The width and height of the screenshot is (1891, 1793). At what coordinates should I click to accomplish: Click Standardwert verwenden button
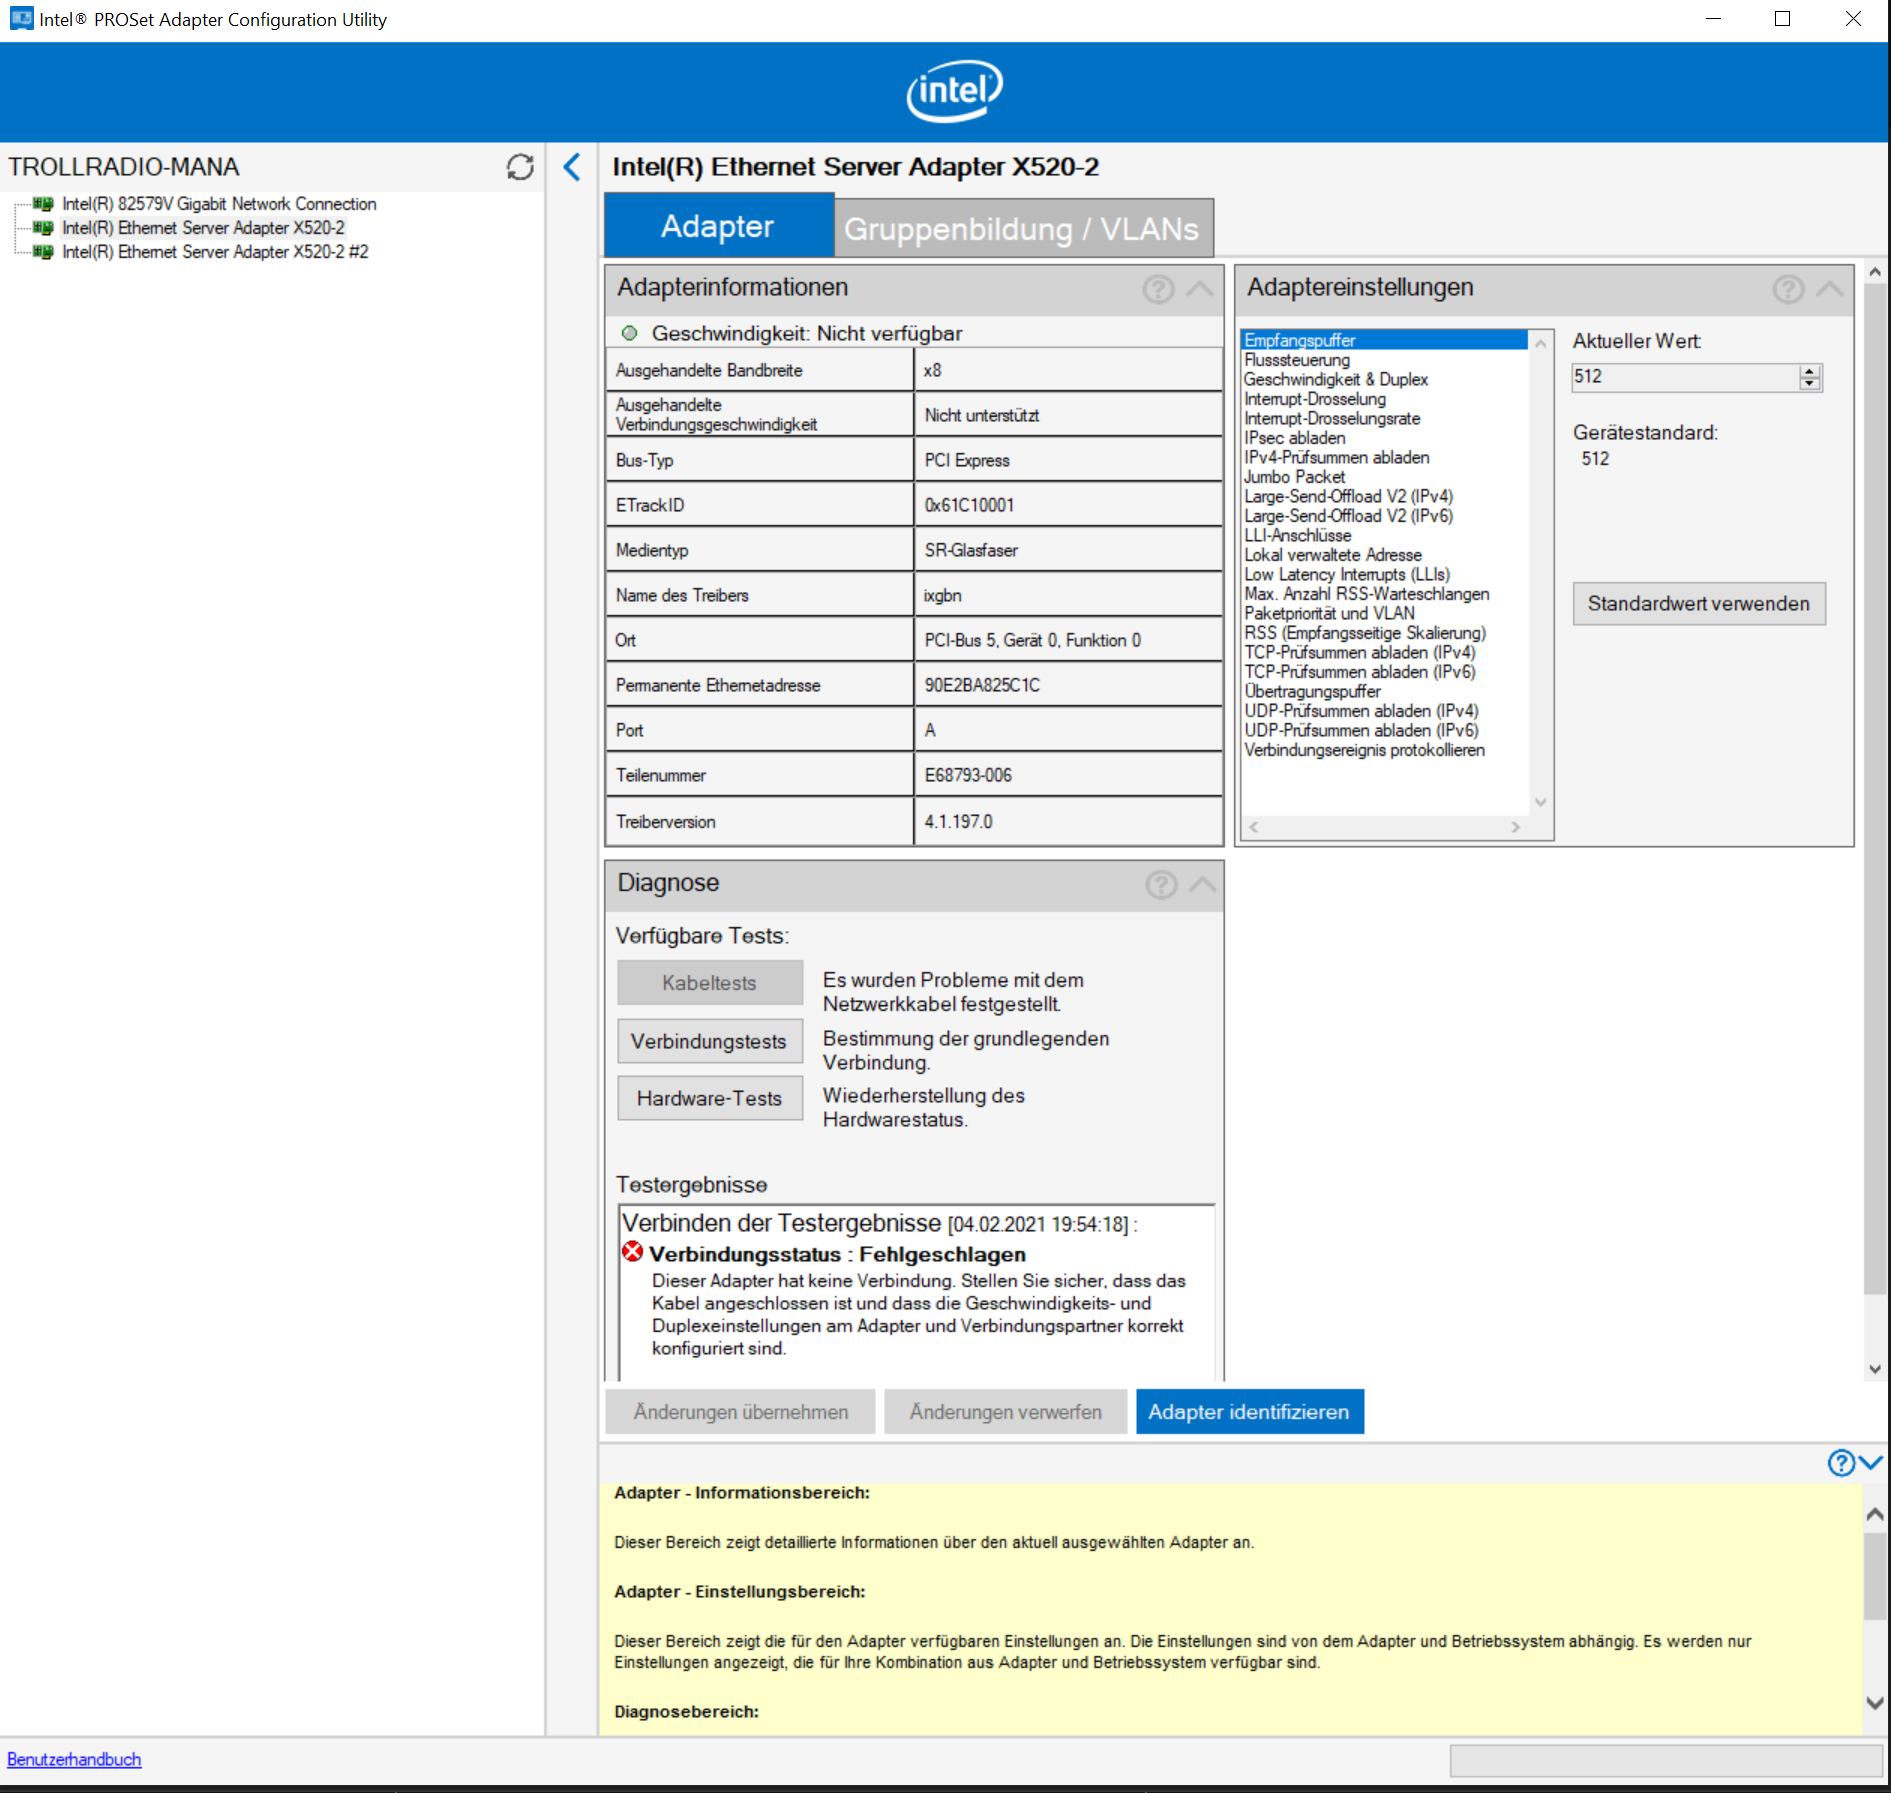tap(1699, 604)
